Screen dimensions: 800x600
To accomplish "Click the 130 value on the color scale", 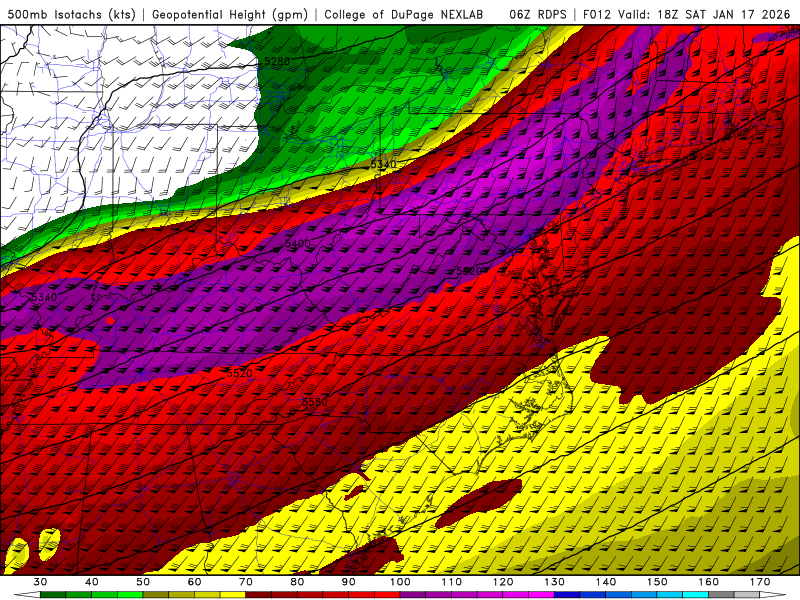I will (x=555, y=582).
